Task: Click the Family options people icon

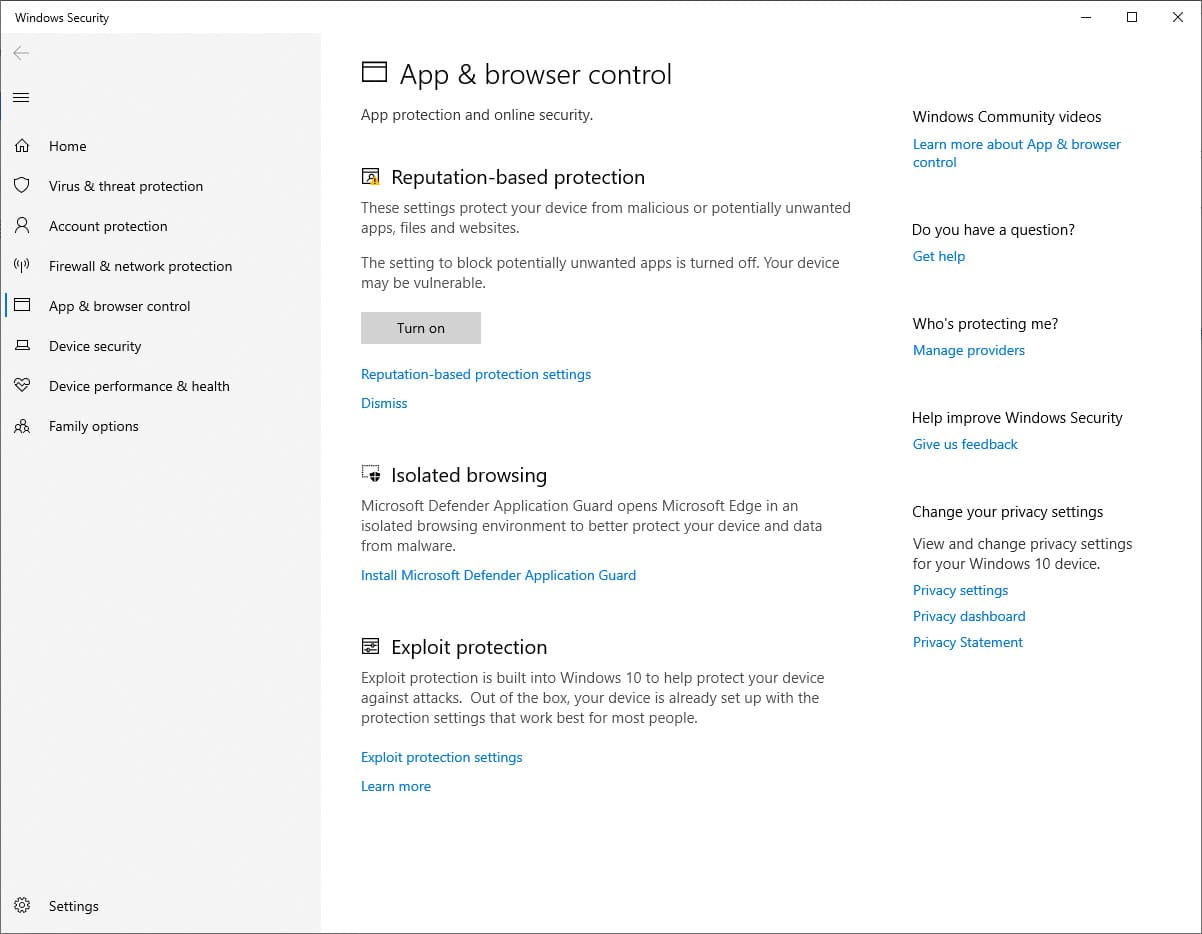Action: click(22, 426)
